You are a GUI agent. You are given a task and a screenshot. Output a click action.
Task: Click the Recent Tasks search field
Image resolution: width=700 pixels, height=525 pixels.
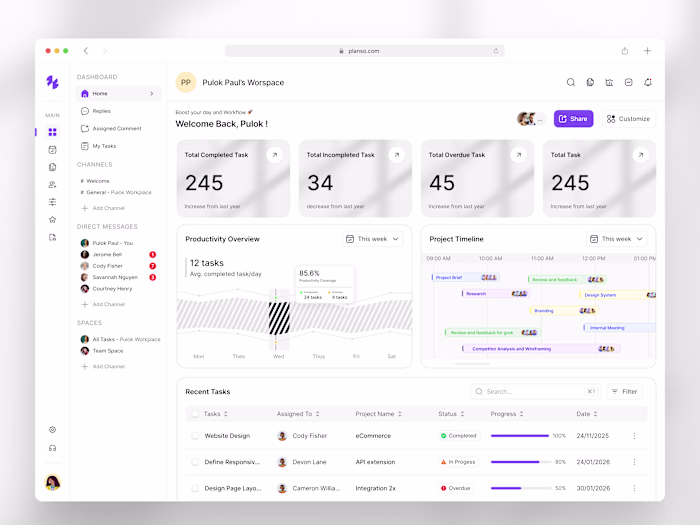click(x=536, y=392)
